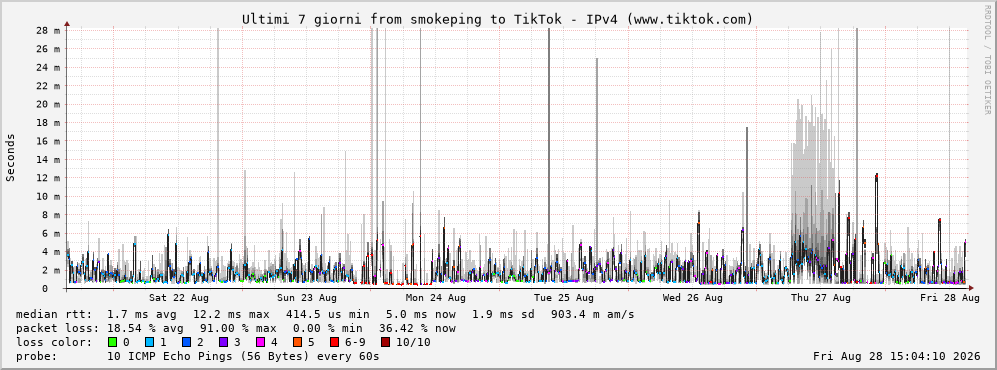The height and width of the screenshot is (370, 997).
Task: Click the vertical Seconds axis label
Action: [x=11, y=158]
